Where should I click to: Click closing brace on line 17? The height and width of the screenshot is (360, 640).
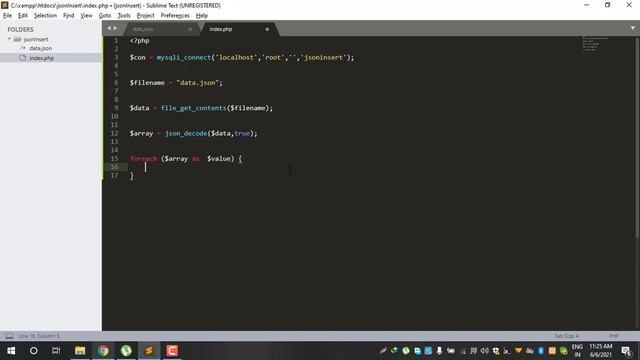132,176
